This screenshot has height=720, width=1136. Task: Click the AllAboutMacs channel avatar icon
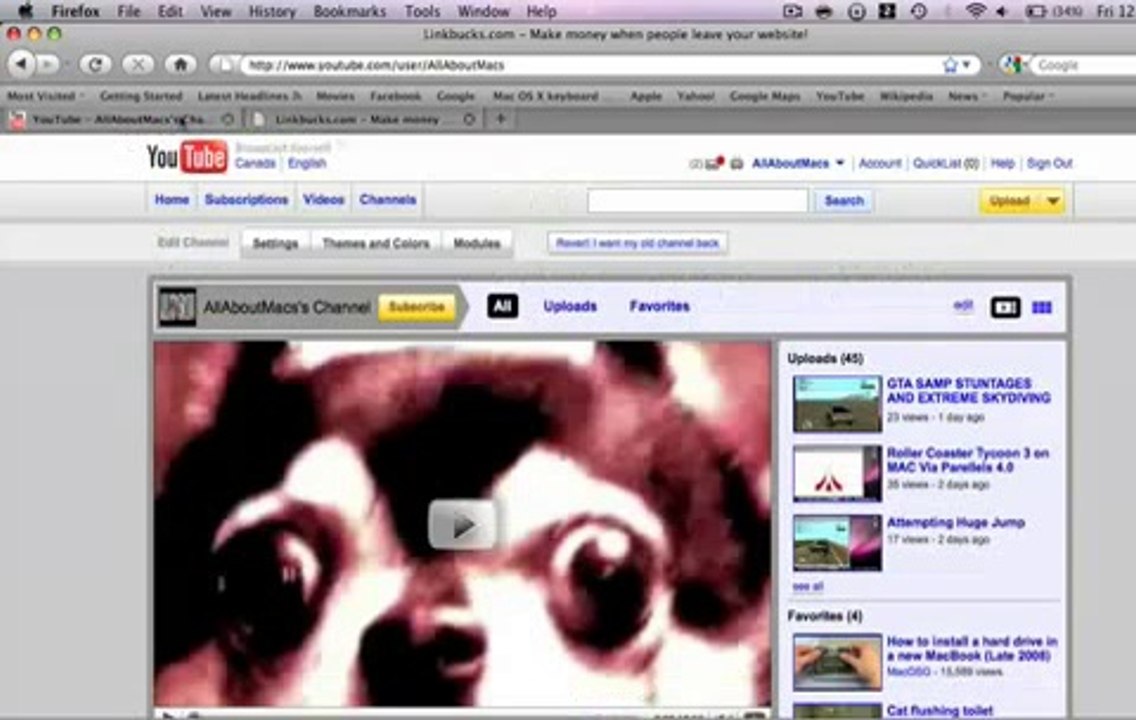[x=178, y=306]
